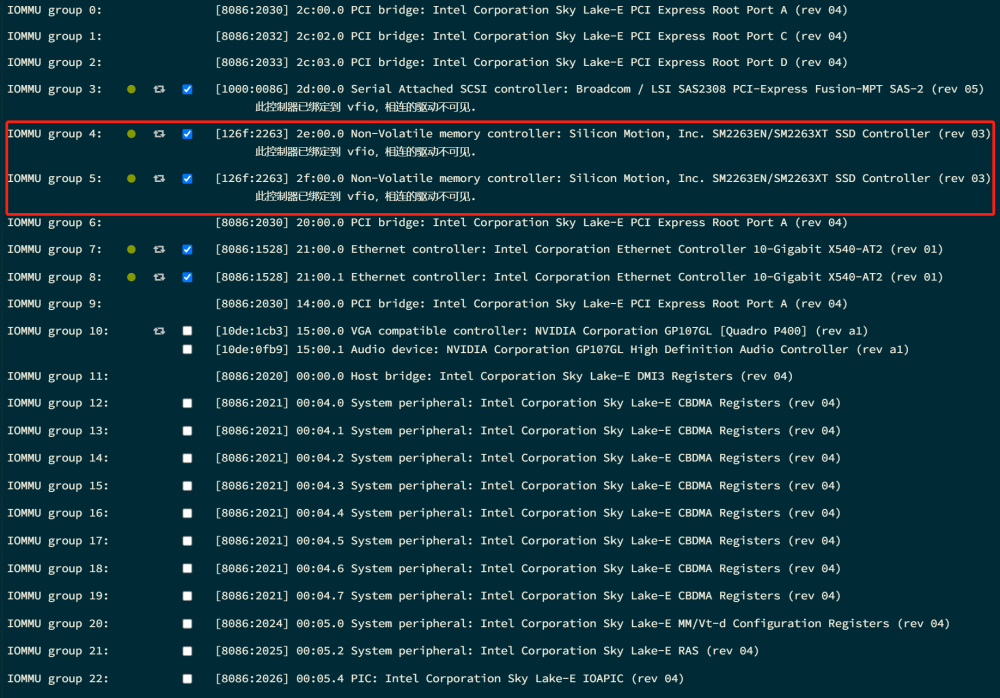Screen dimensions: 1000x698
Task: Click the 14:00.0 PCI bridge line
Action: pyautogui.click(x=531, y=304)
